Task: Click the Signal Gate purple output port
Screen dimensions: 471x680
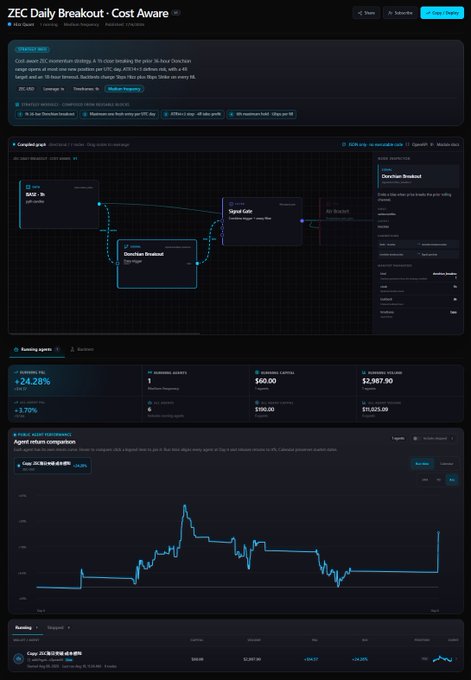Action: (x=302, y=221)
